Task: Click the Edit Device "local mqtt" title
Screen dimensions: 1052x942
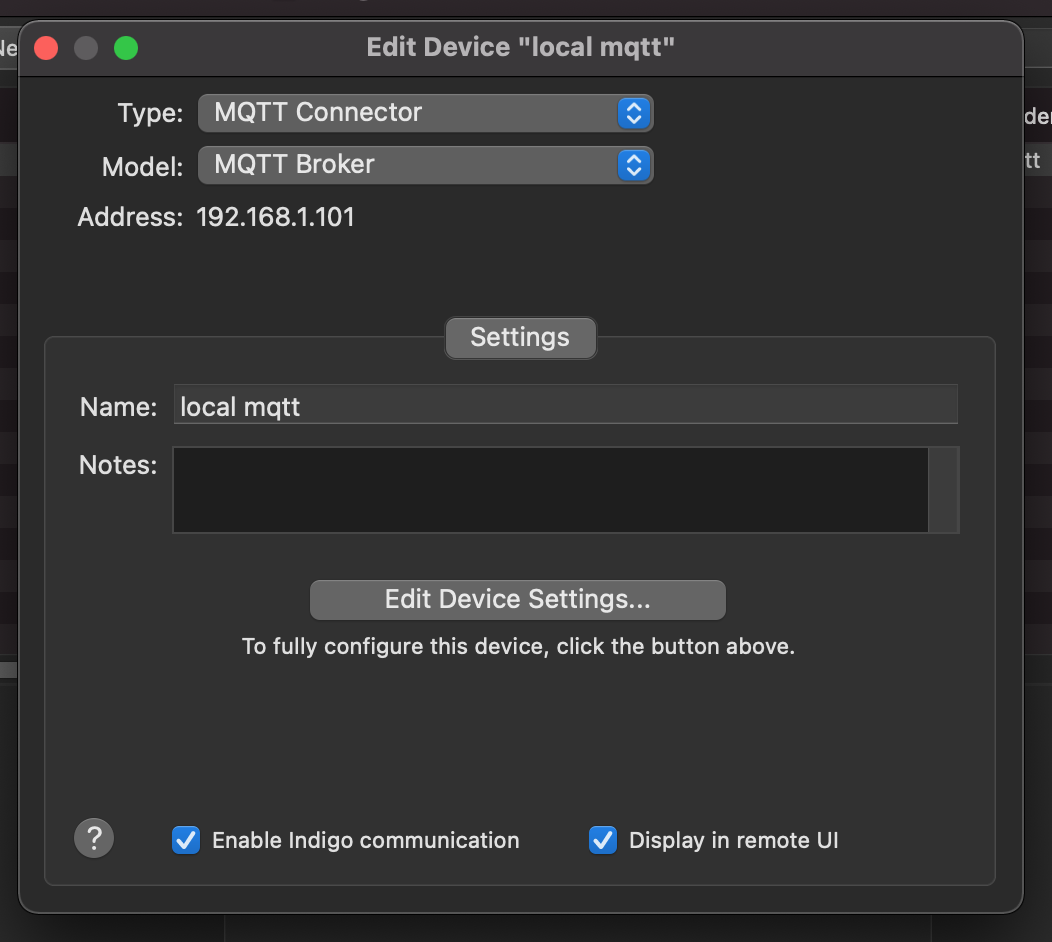Action: (x=520, y=48)
